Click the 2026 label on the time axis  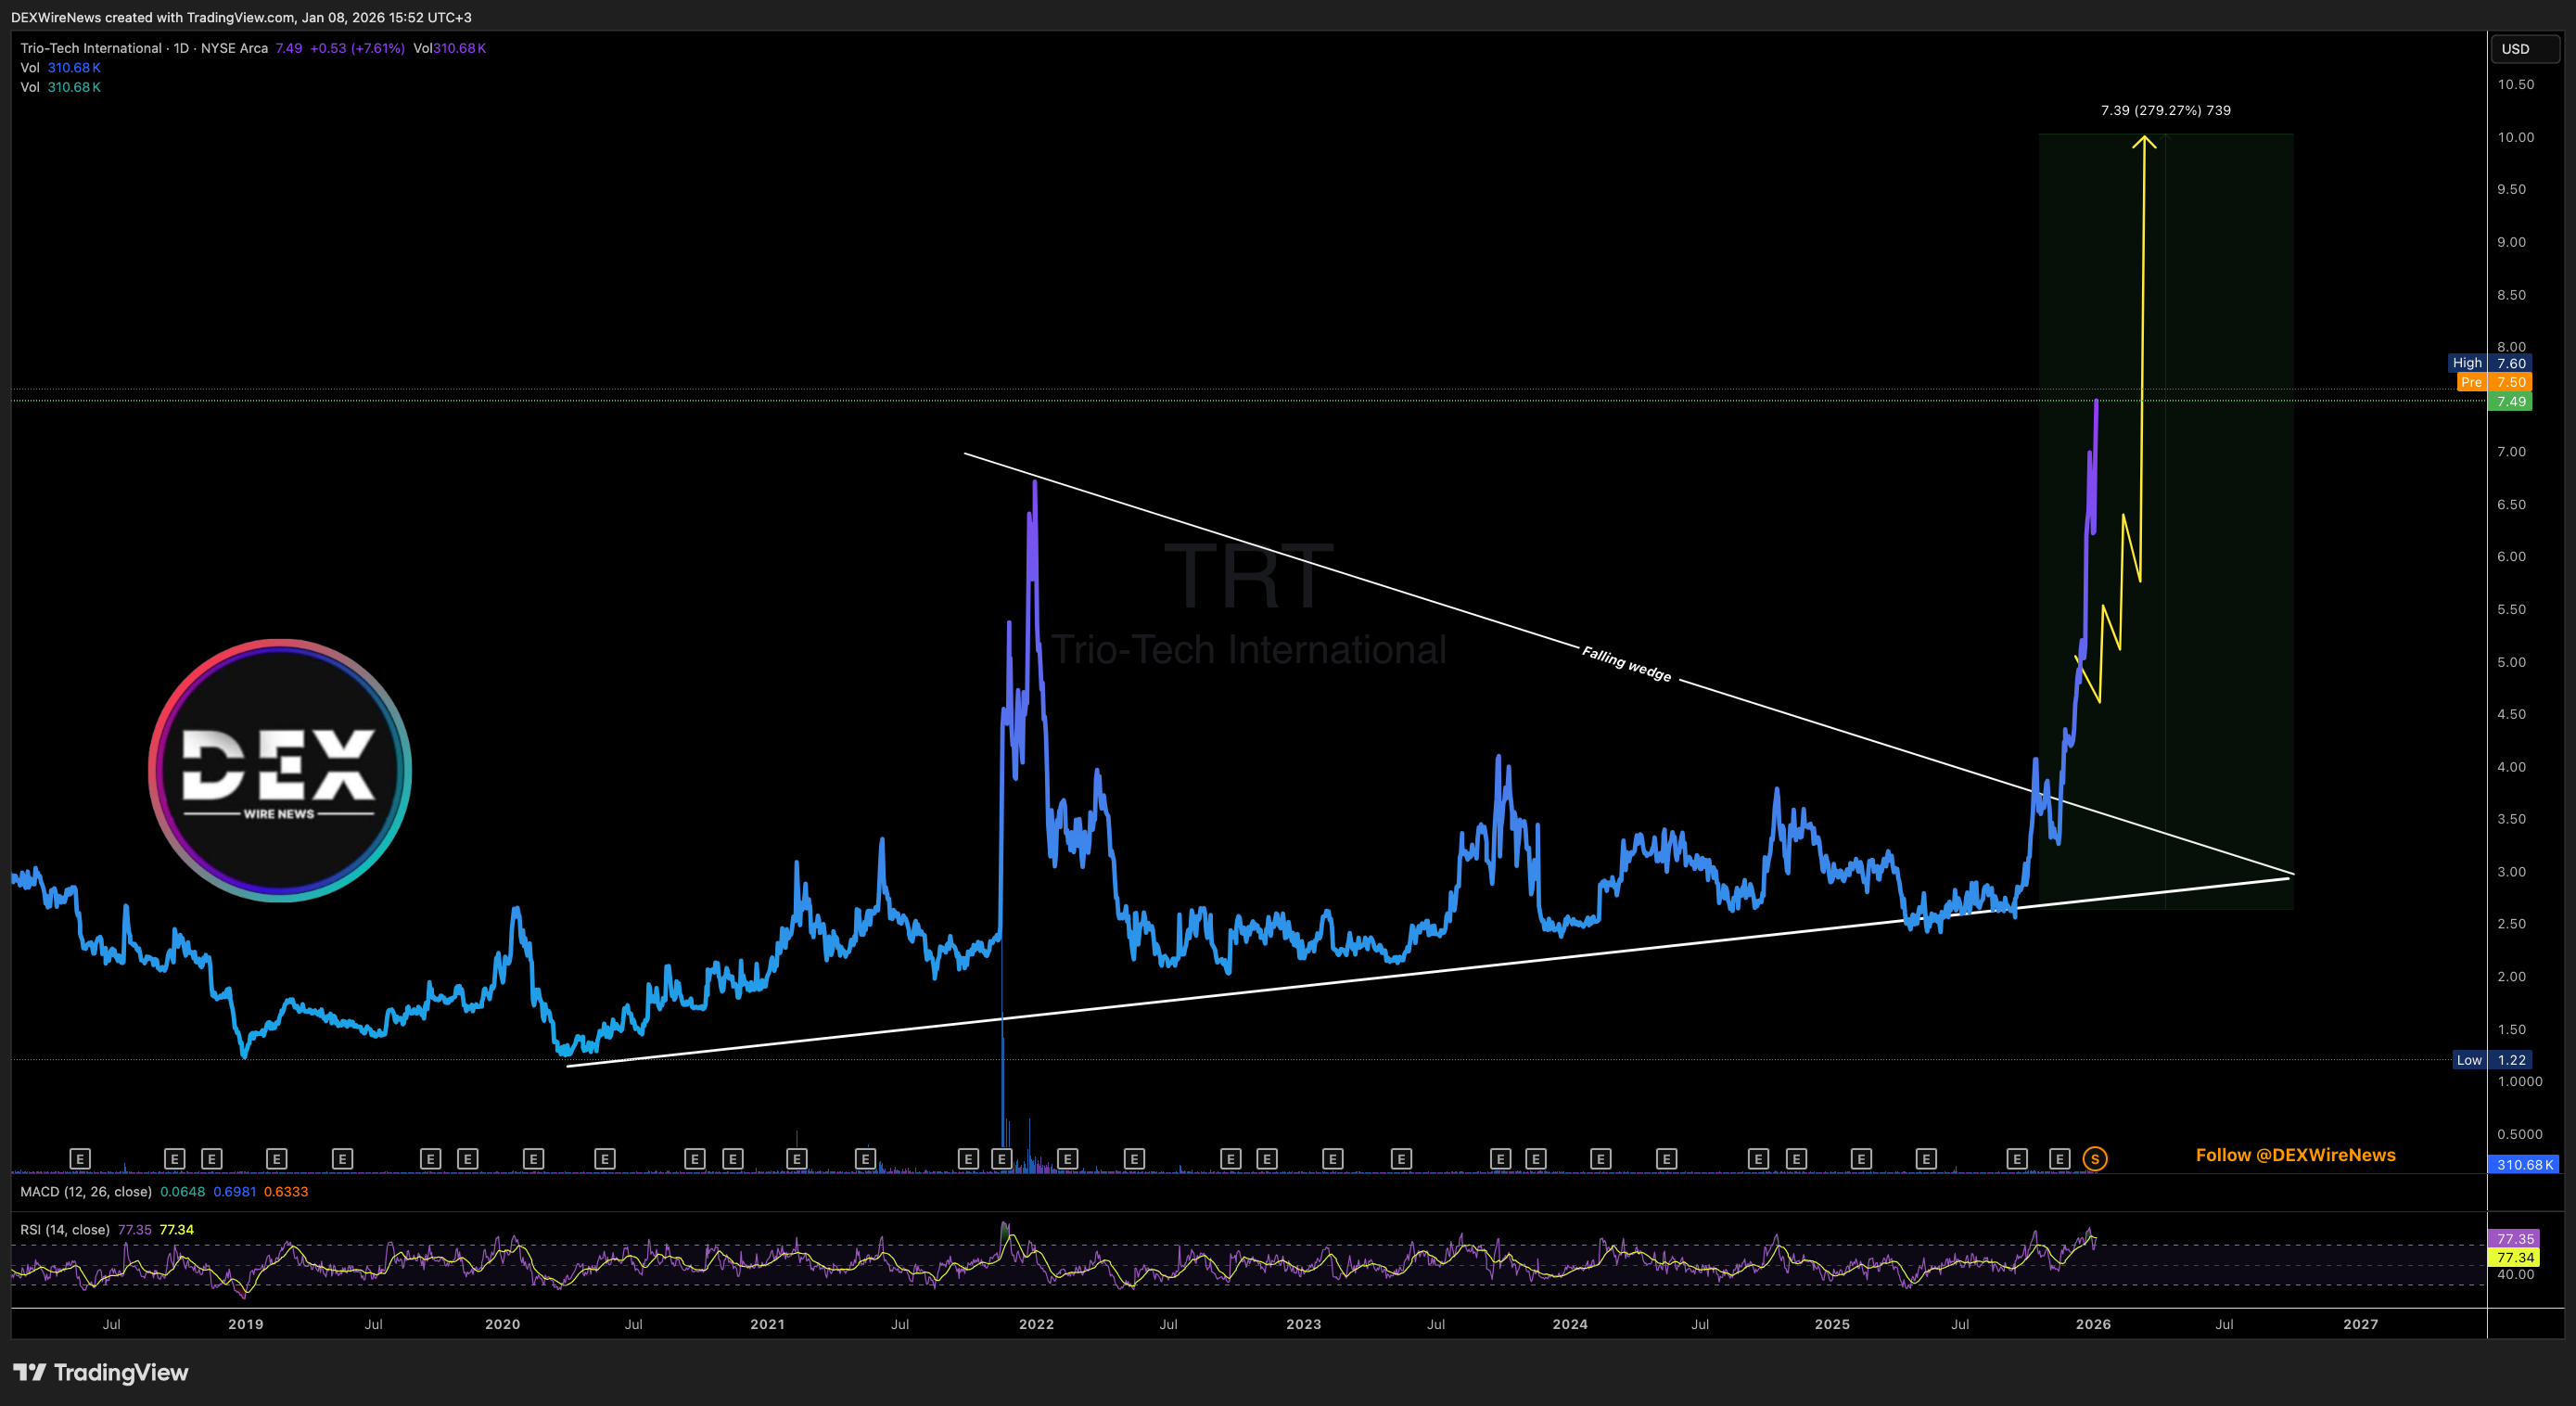(2093, 1324)
